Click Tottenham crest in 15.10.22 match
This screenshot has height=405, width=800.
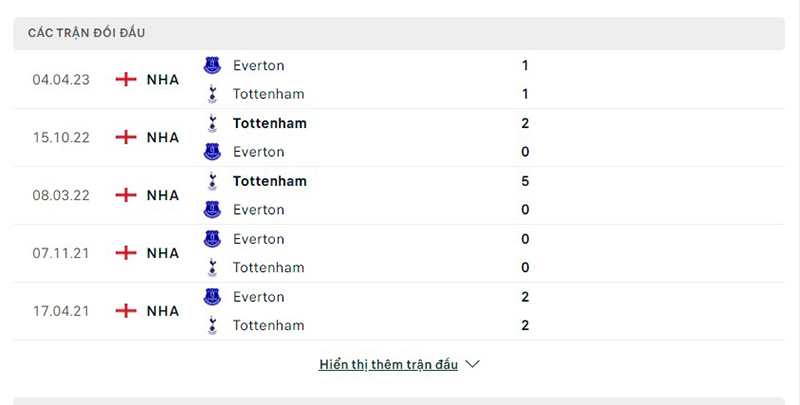[212, 123]
